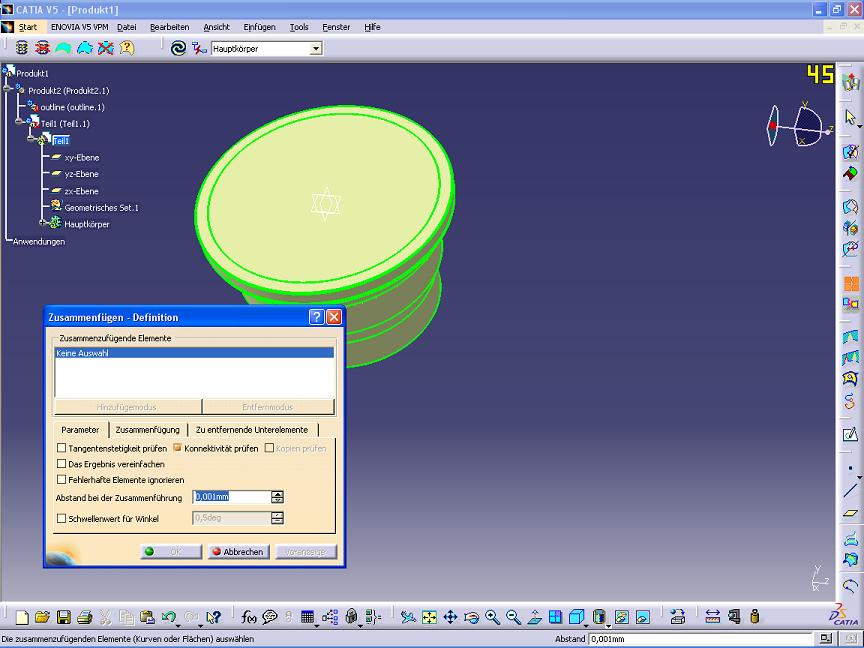Enable Fehlerhafte Elemente ignorieren checkbox
This screenshot has height=648, width=864.
tap(62, 479)
